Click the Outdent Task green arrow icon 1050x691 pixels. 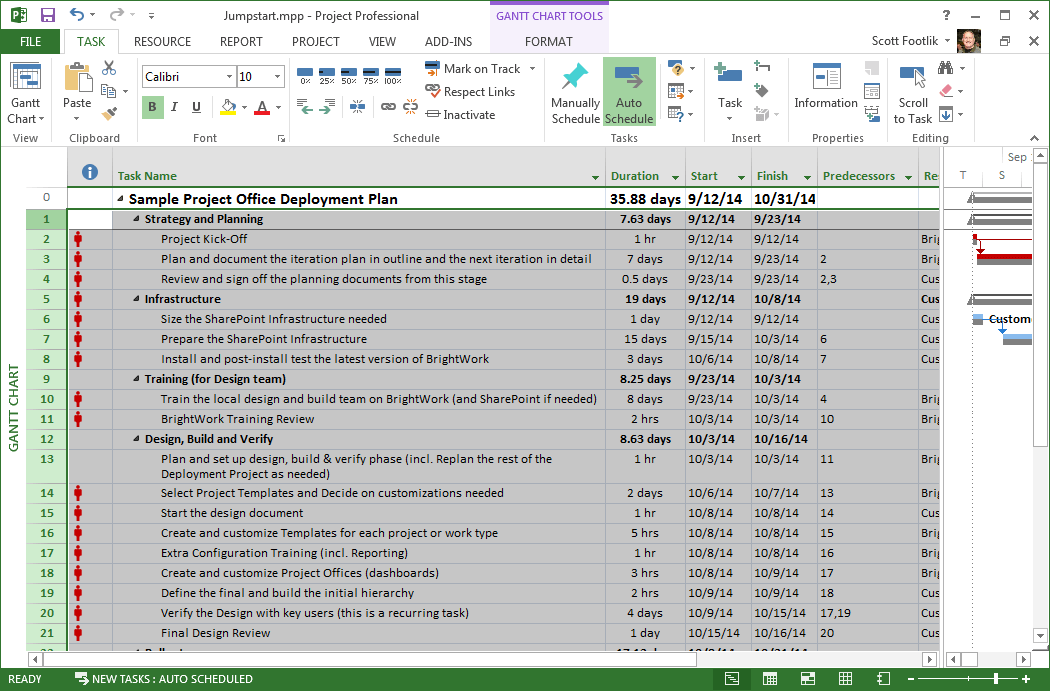305,106
